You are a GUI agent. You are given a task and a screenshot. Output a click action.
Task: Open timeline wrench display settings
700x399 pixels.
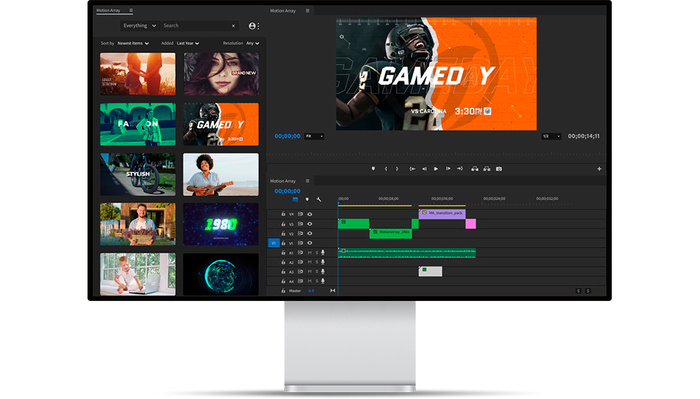tap(319, 200)
